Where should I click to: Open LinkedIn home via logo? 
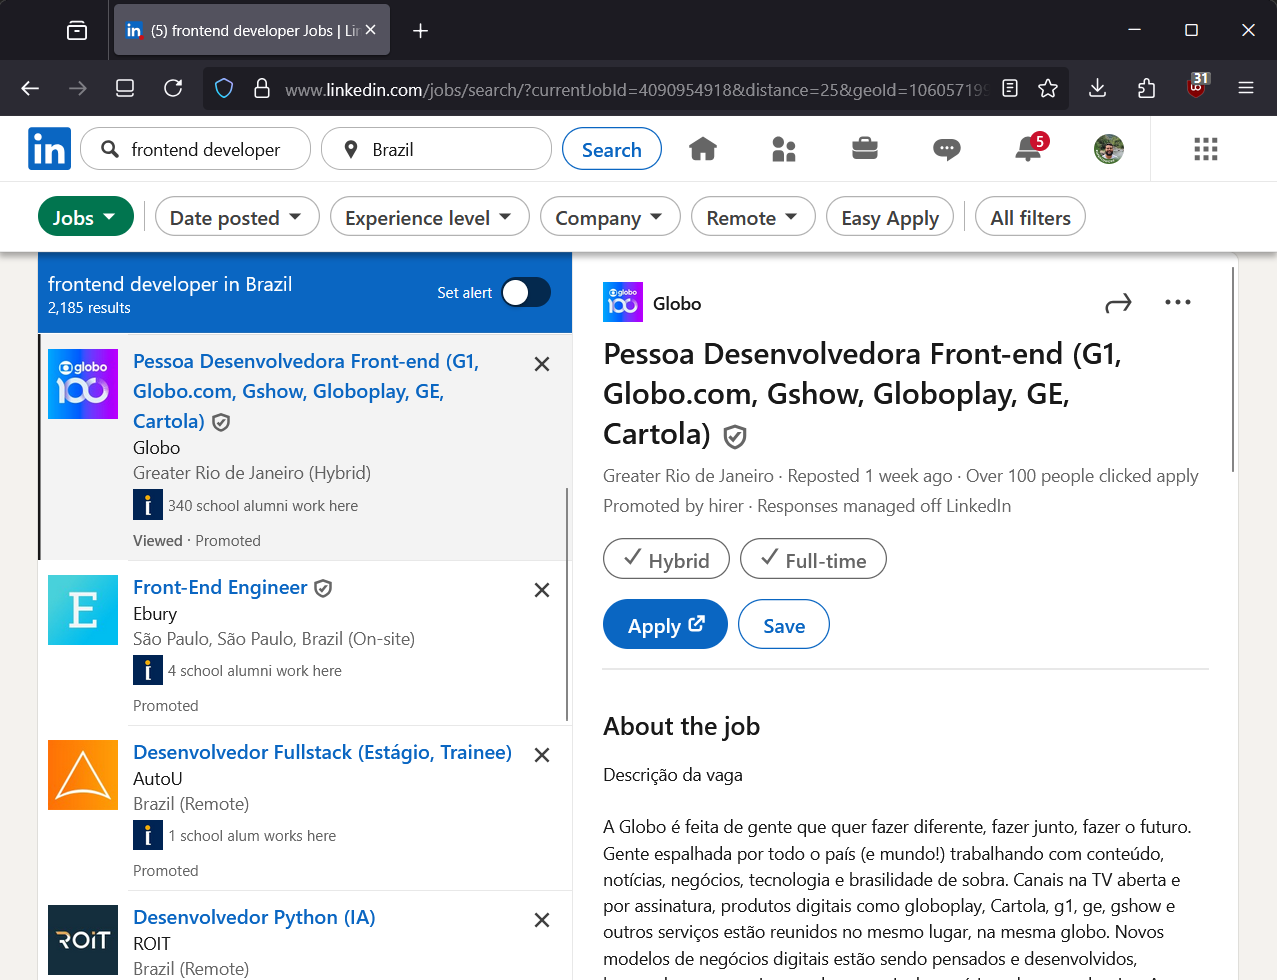[x=49, y=149]
